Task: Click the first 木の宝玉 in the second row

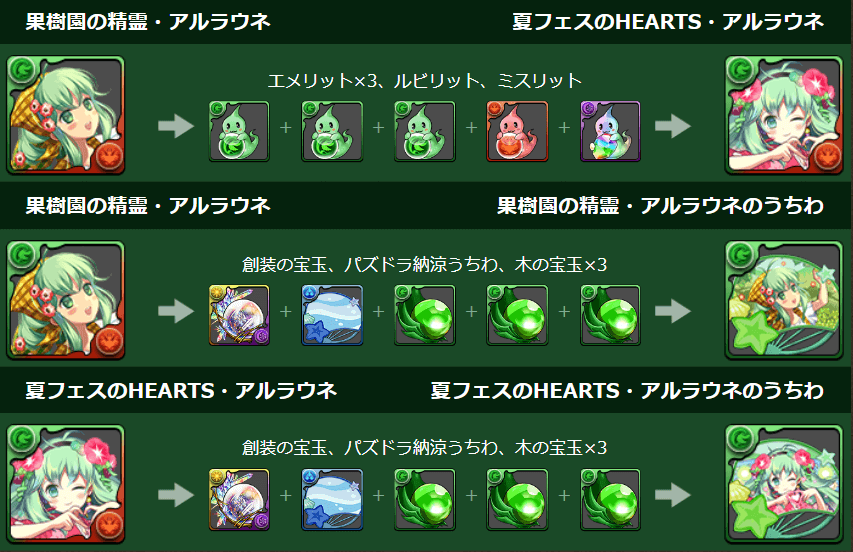Action: pos(424,315)
